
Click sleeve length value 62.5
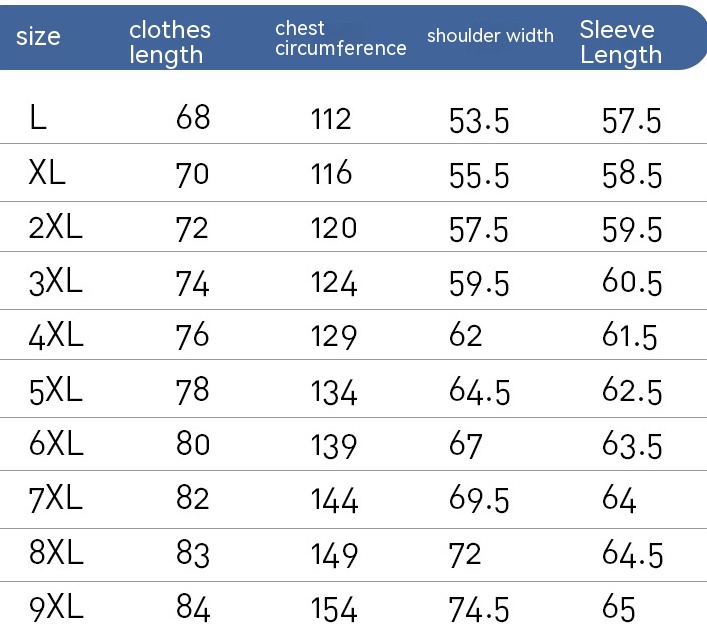[632, 390]
